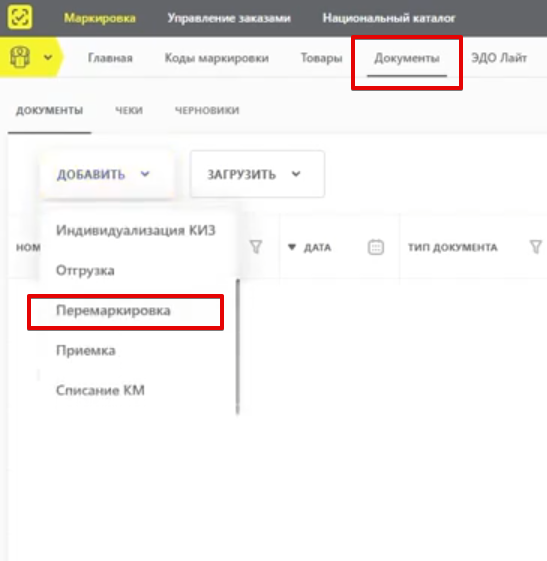
Task: Switch to the ЧЕКИ tab
Action: (x=129, y=110)
